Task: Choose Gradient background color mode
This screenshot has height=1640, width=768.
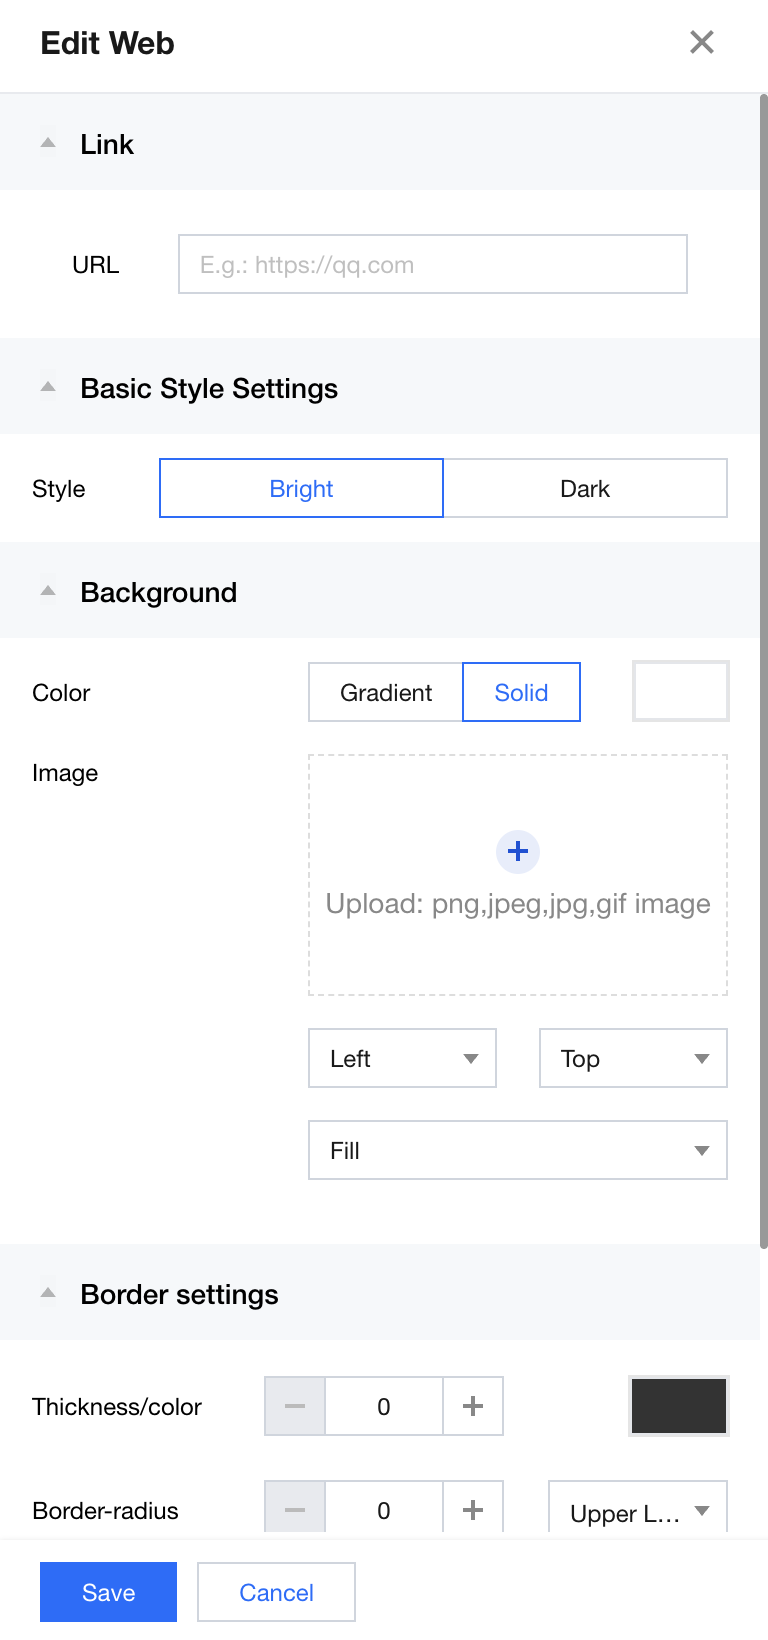Action: (386, 692)
